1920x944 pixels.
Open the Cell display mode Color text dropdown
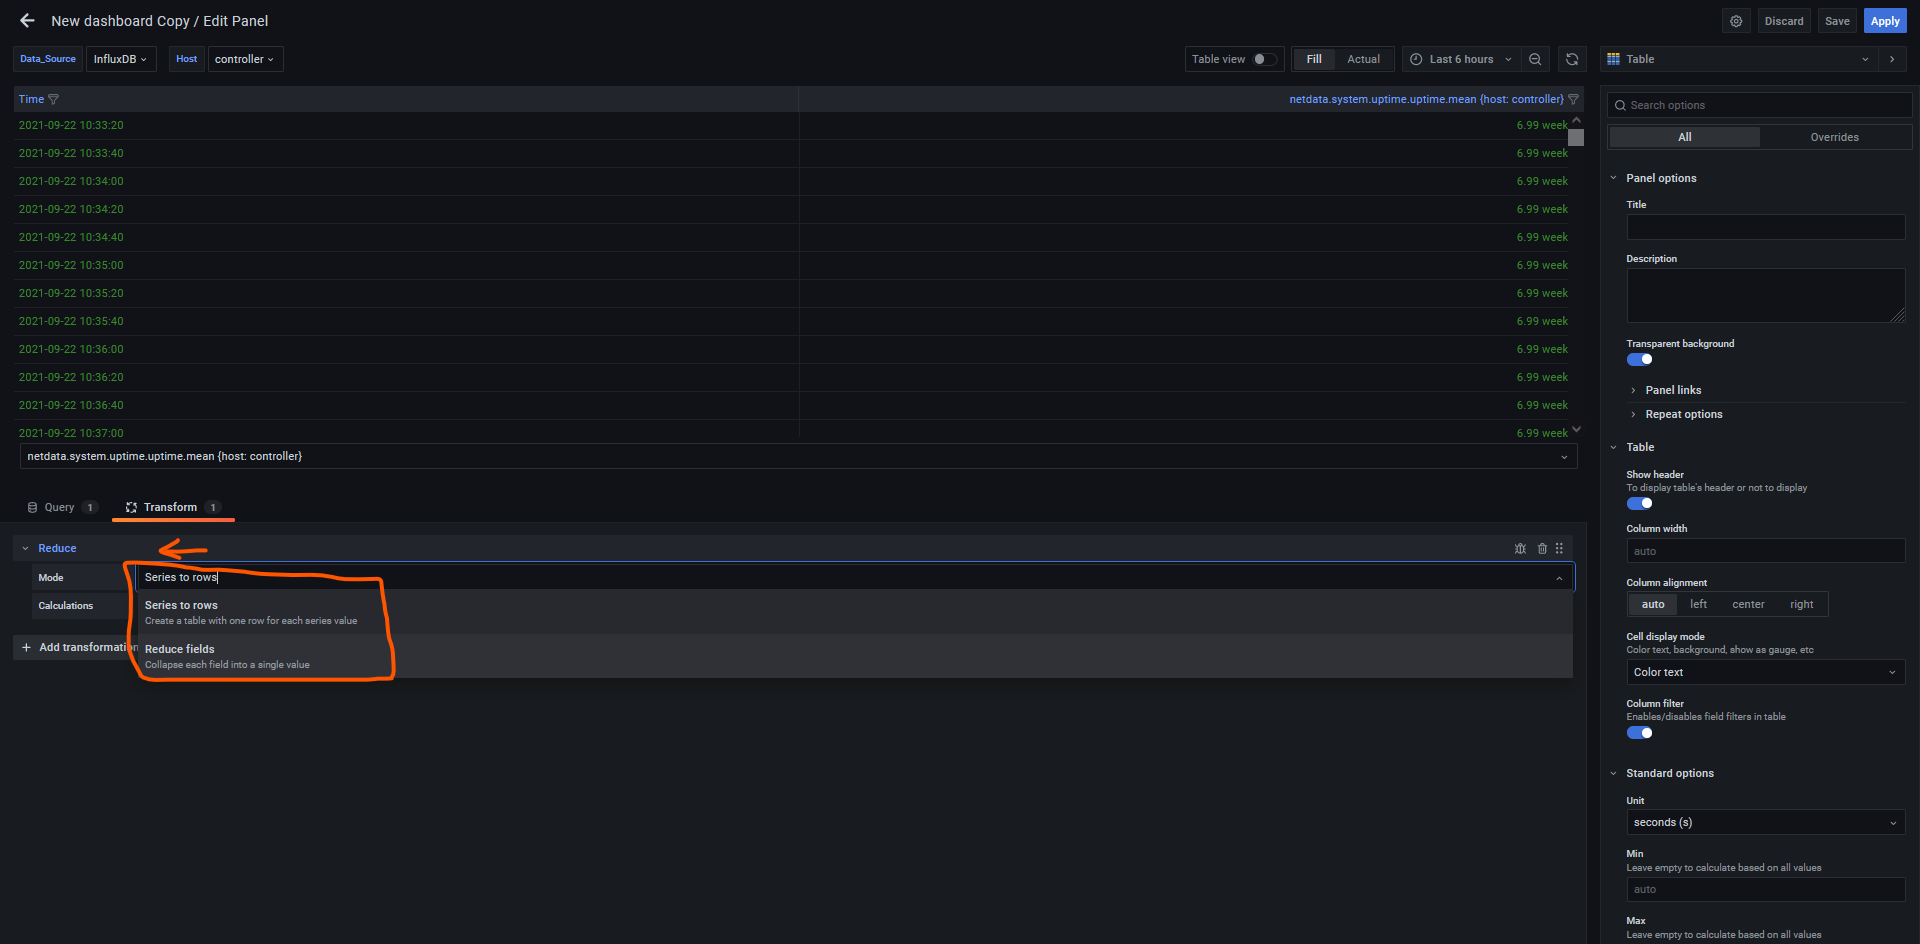1765,672
